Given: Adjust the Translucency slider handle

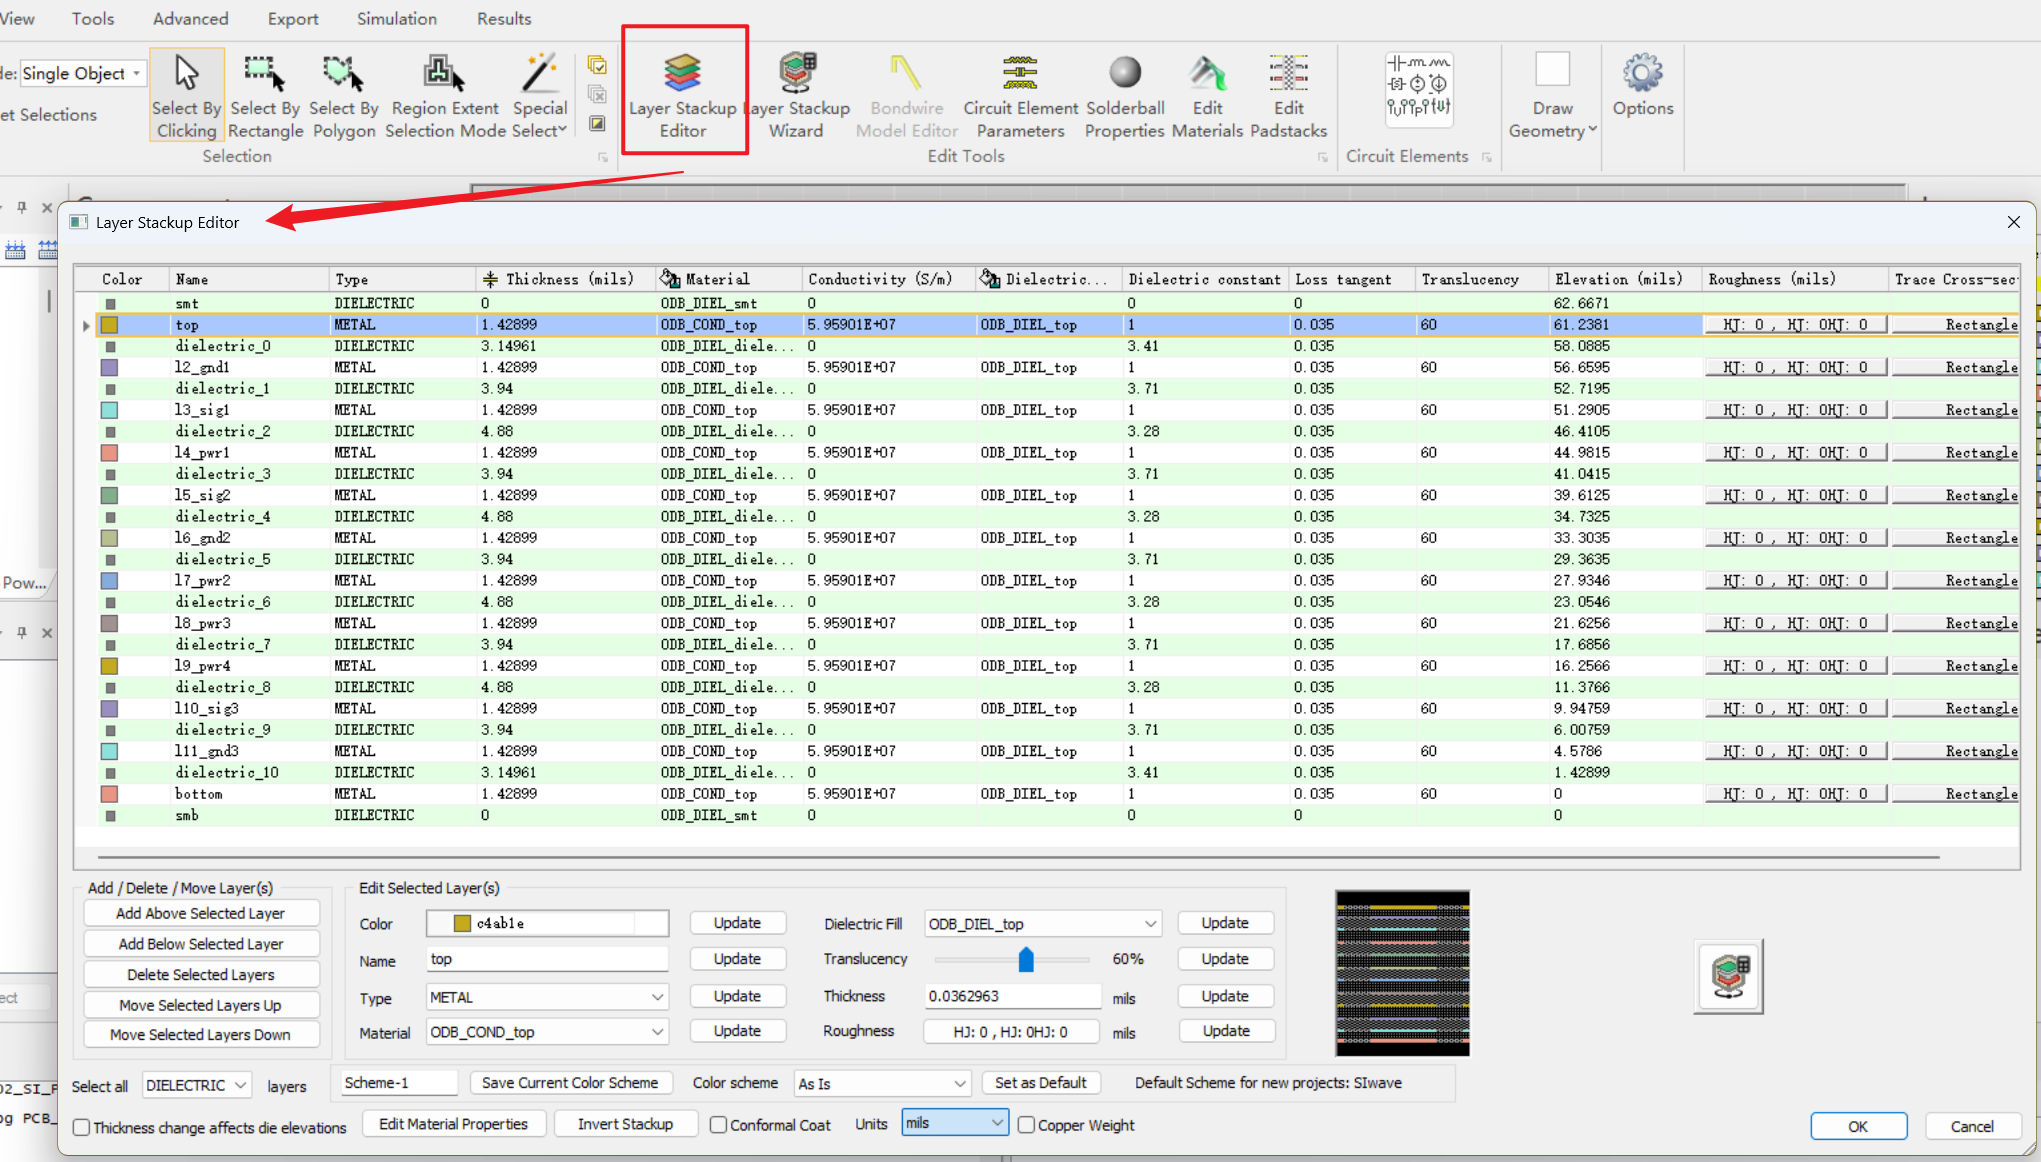Looking at the screenshot, I should [x=1026, y=960].
